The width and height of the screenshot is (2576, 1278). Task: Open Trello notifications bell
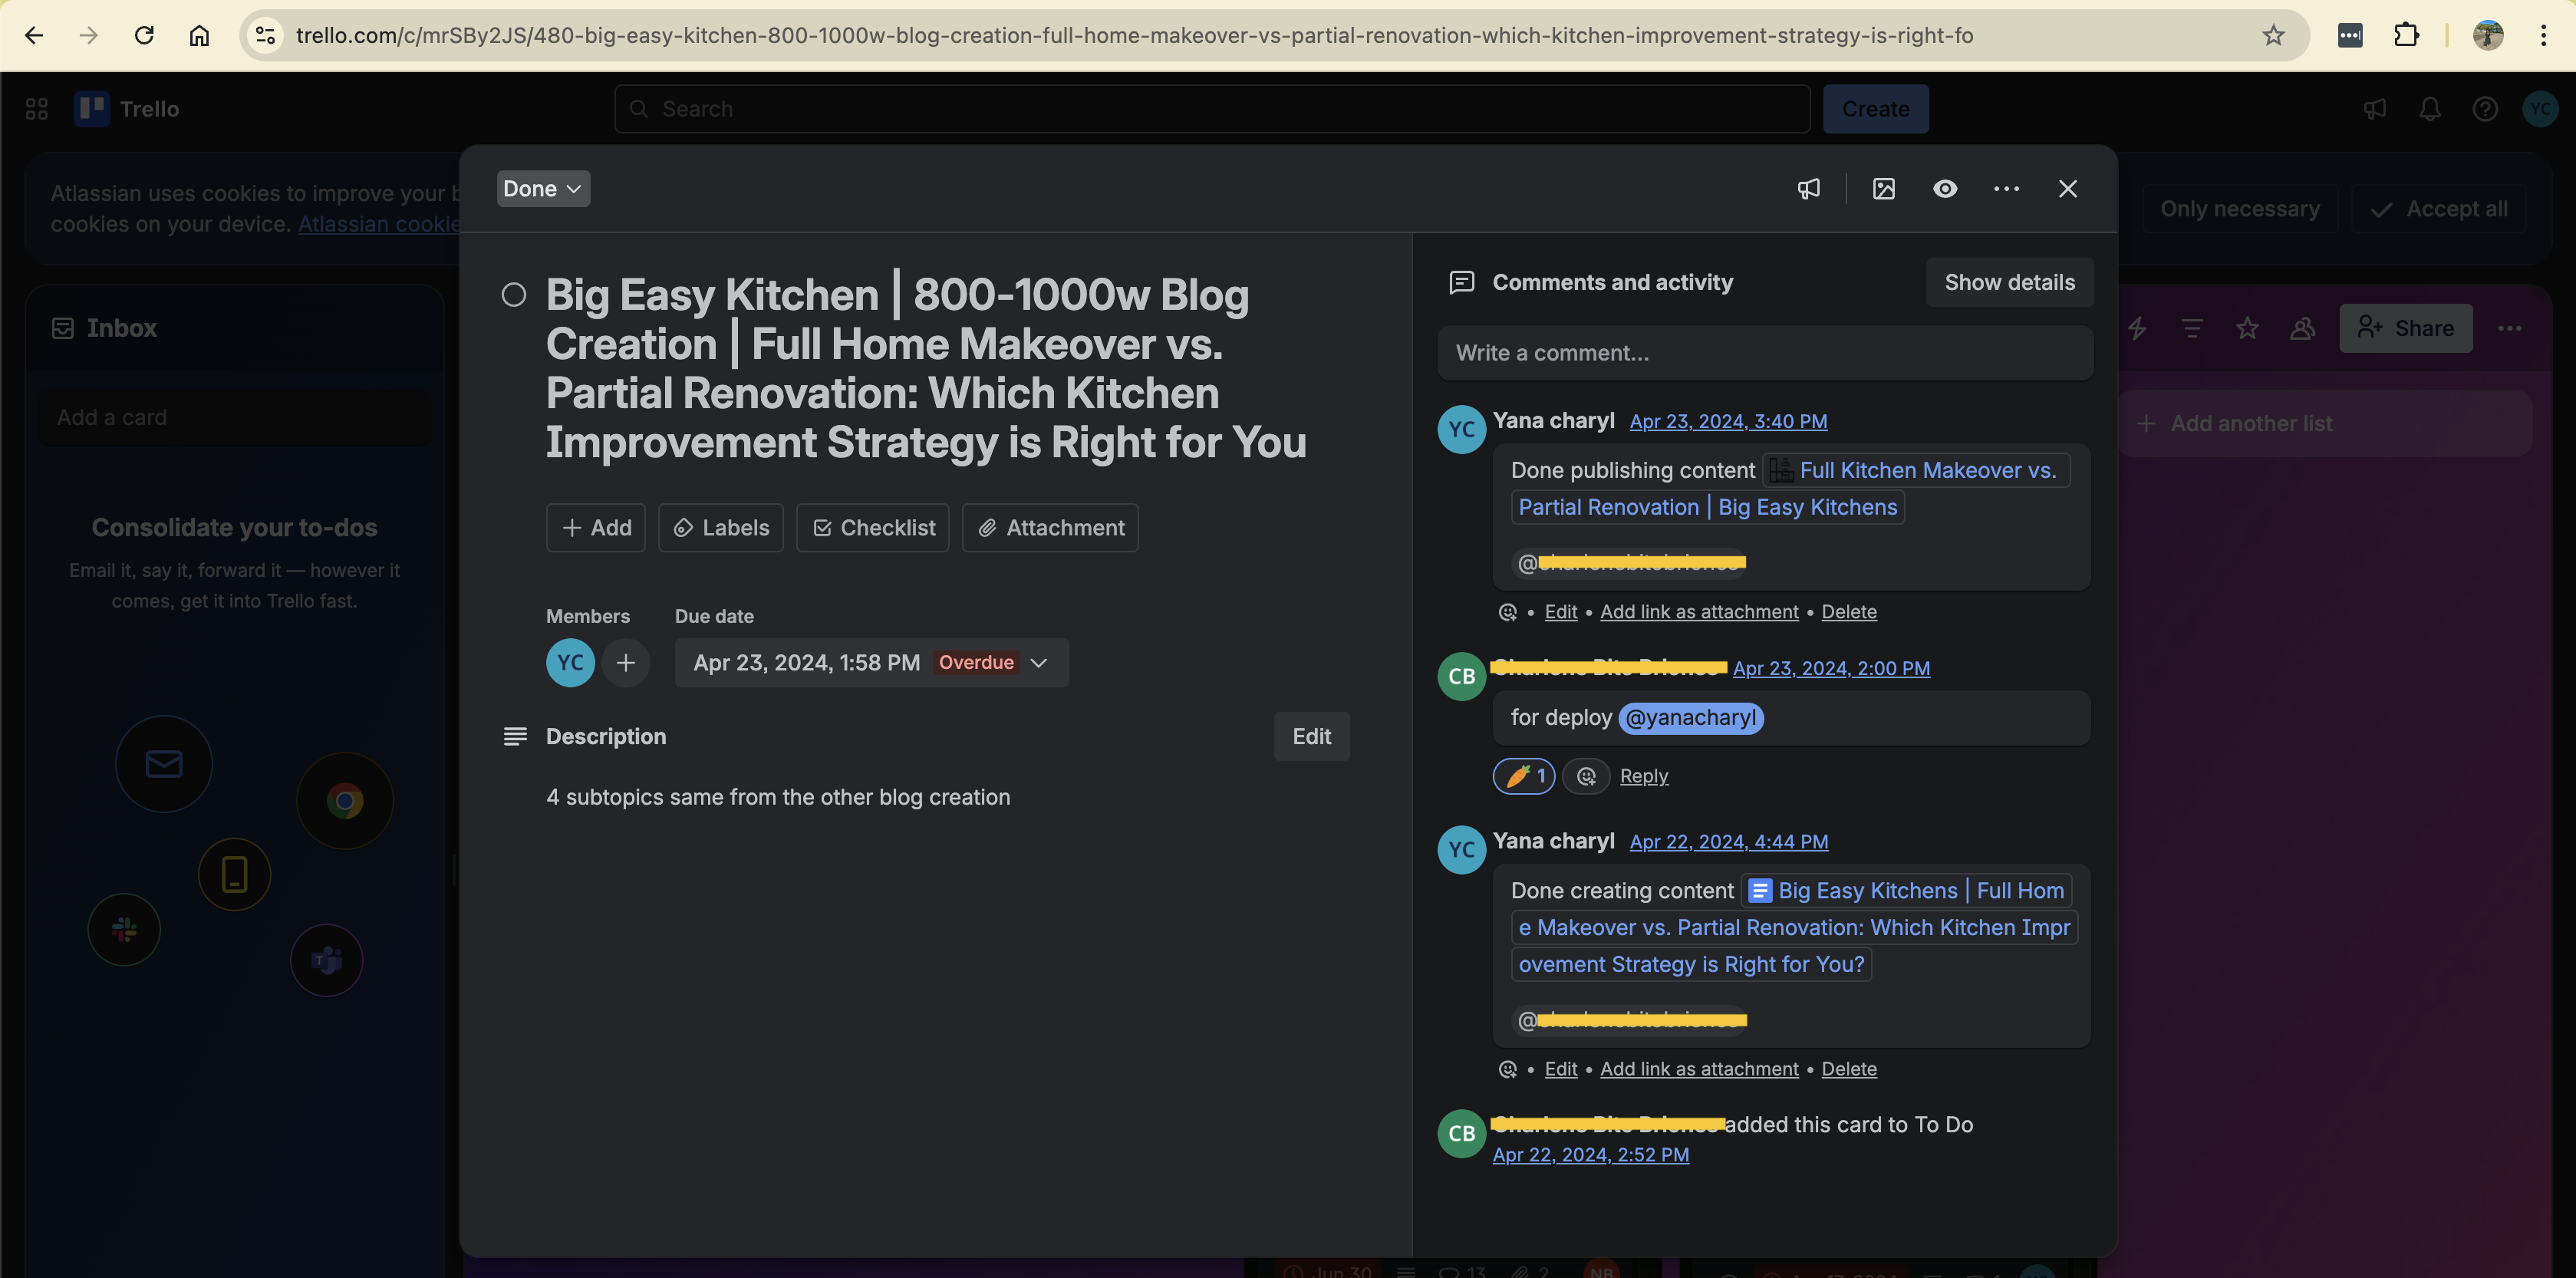click(2430, 109)
